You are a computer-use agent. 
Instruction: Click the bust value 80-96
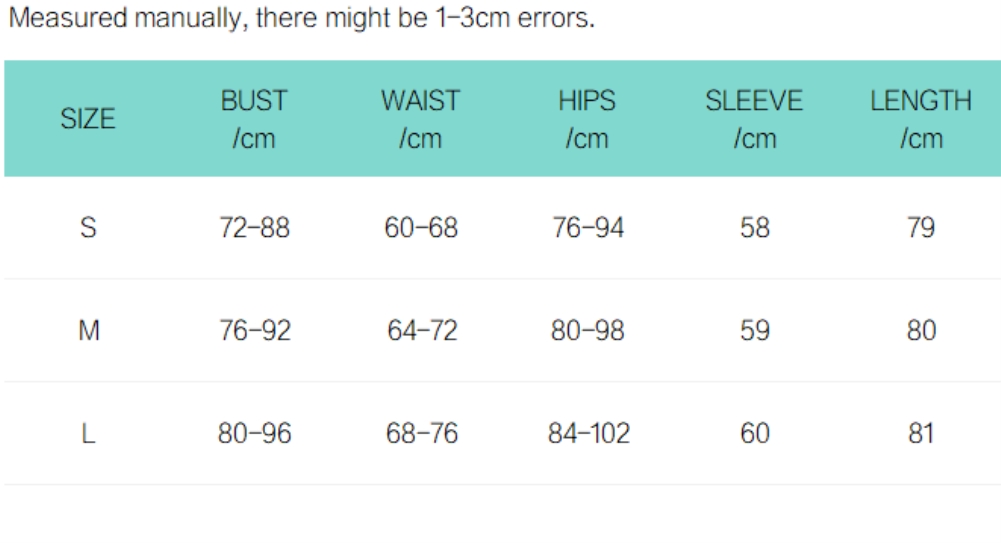pos(254,434)
